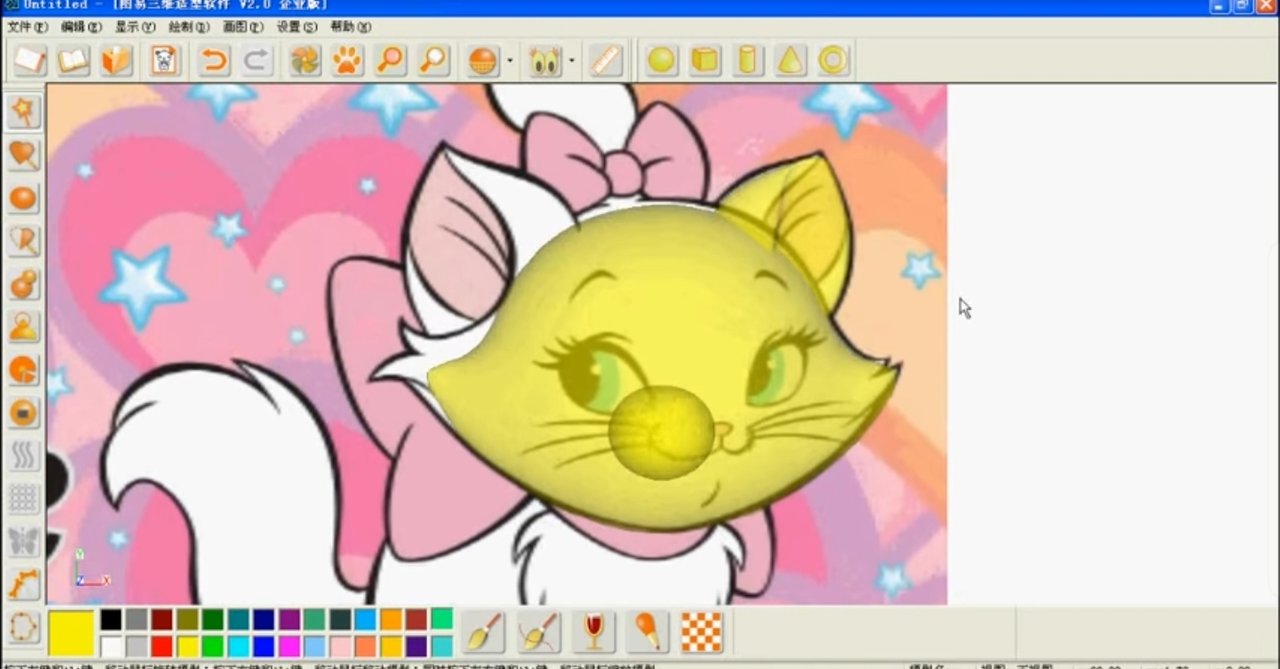Select the paint brush tool
The width and height of the screenshot is (1280, 669).
pos(483,632)
